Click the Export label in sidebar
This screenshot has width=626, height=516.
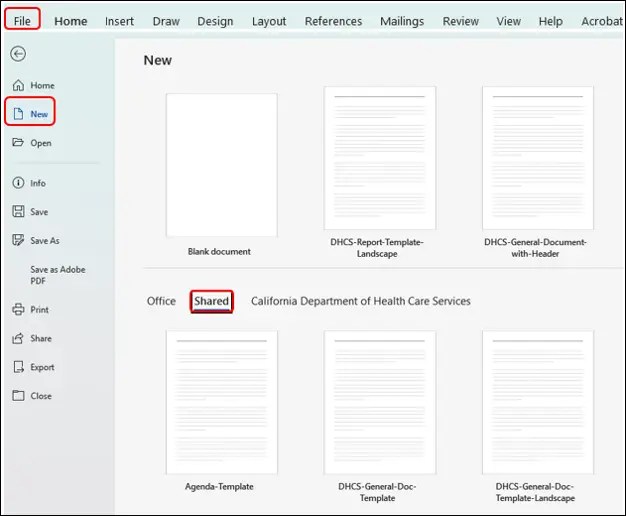point(42,367)
